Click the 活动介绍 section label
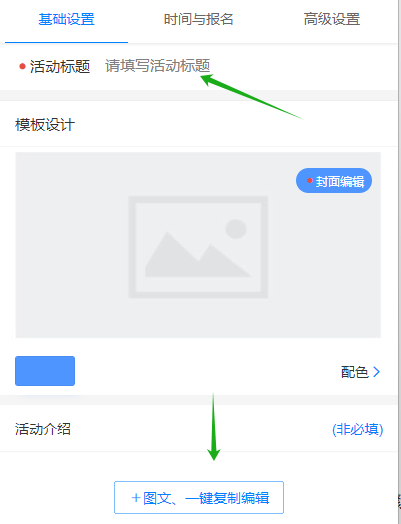The width and height of the screenshot is (401, 524). (x=43, y=429)
